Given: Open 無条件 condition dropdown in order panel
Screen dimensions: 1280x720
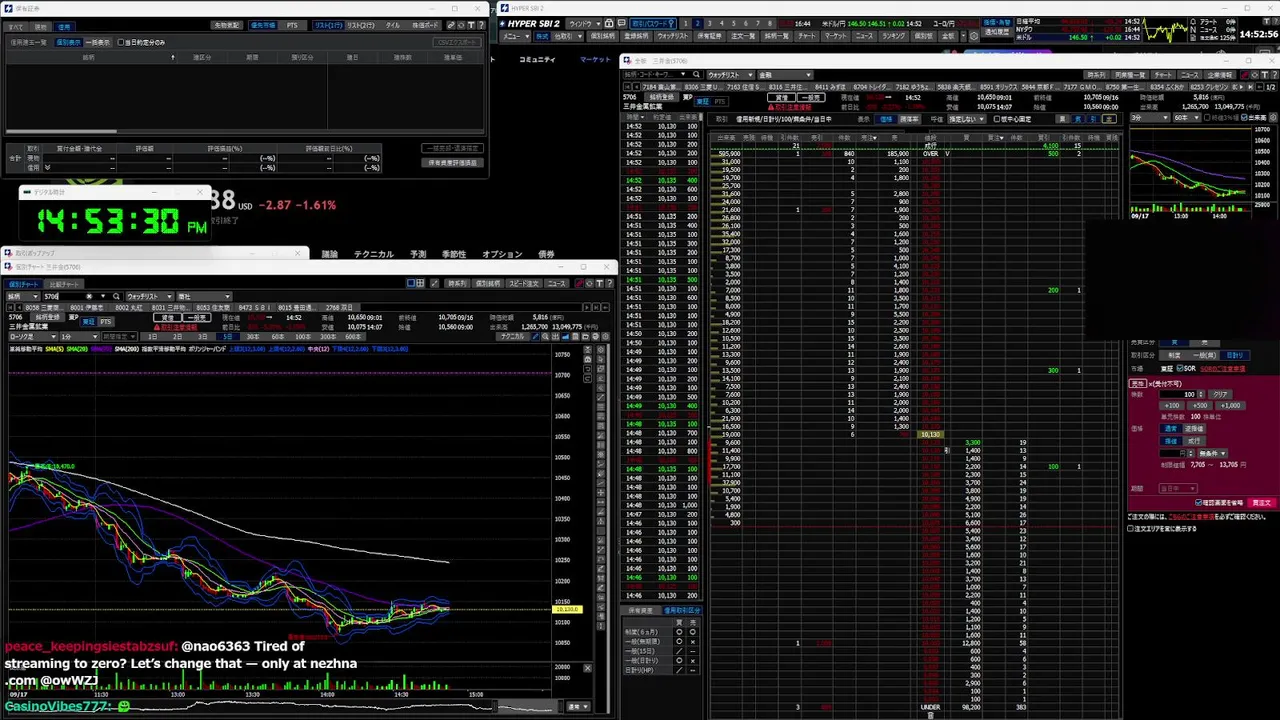Looking at the screenshot, I should (1213, 453).
